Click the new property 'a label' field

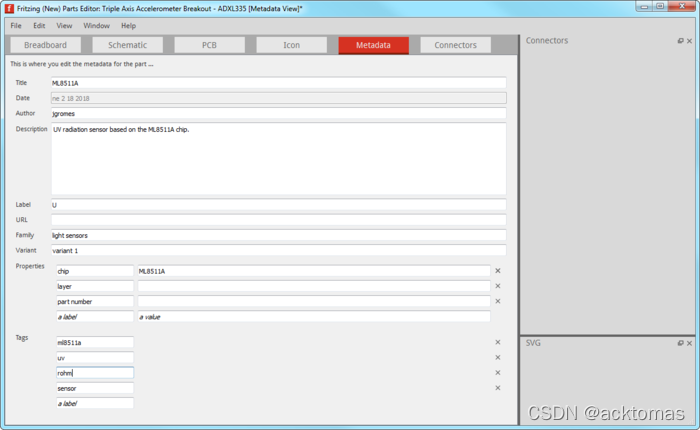(95, 317)
